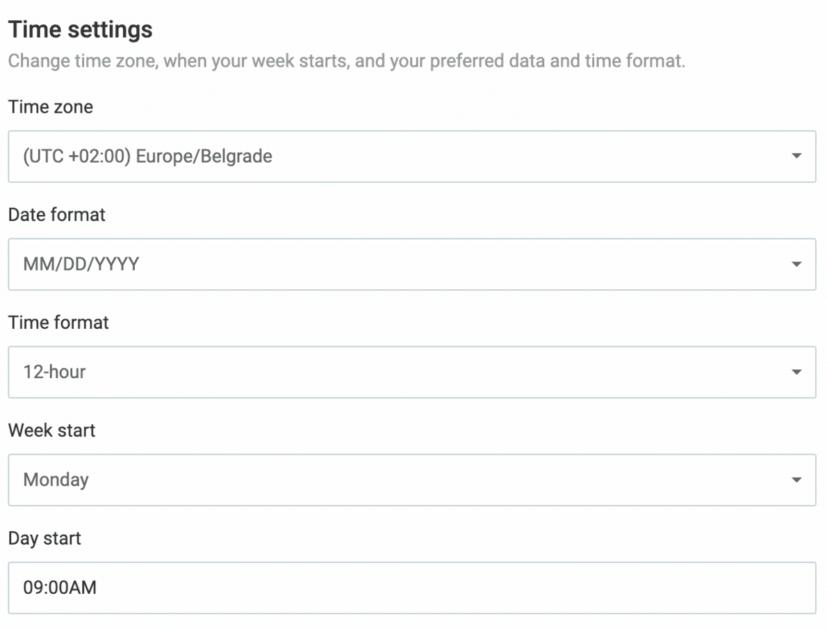Click the Date format field label
The width and height of the screenshot is (827, 630).
tap(57, 214)
